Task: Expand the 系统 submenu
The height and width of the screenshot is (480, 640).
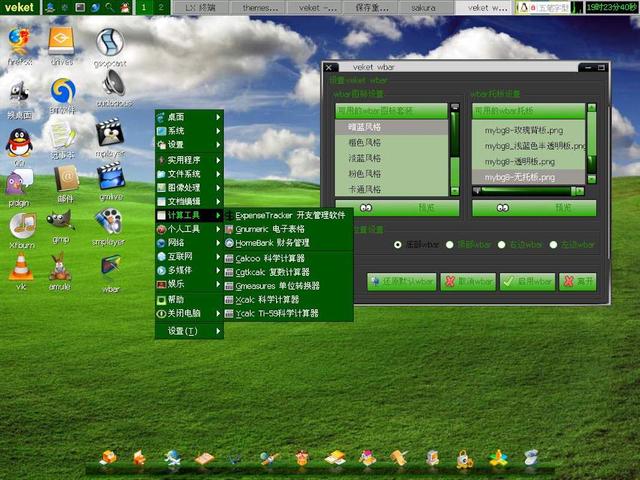Action: pos(189,131)
